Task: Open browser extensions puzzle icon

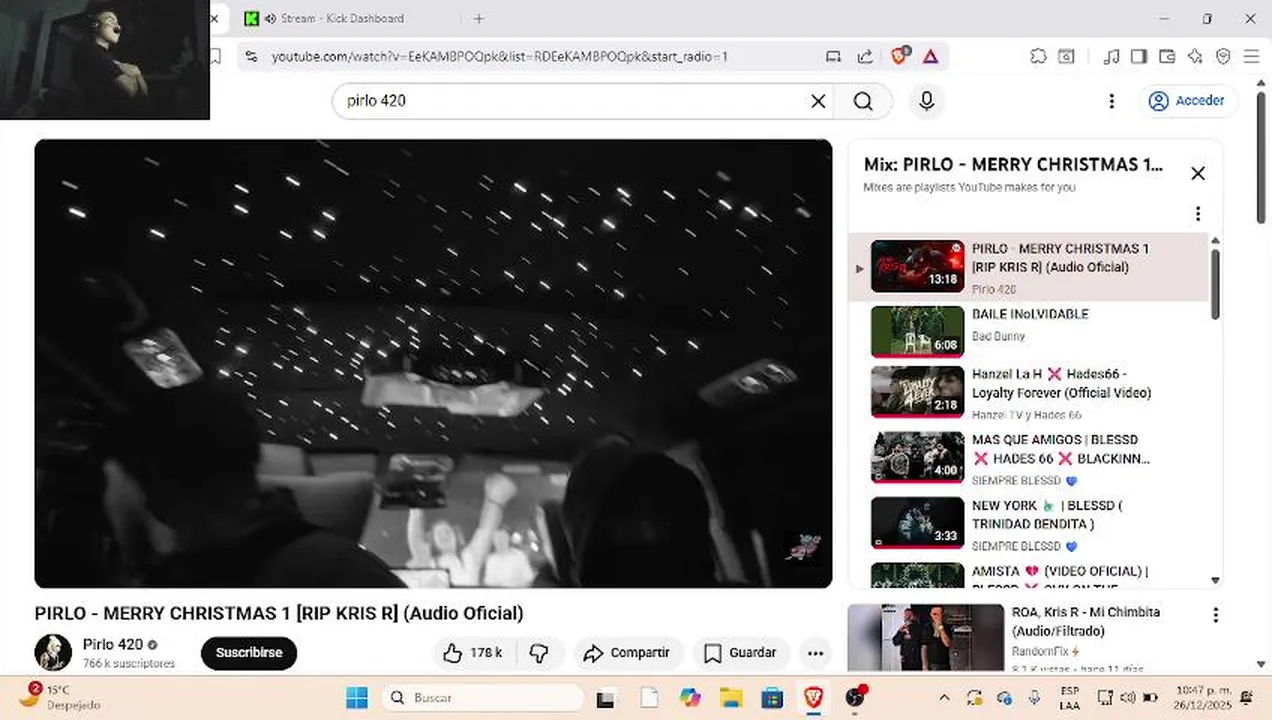Action: pos(1038,57)
